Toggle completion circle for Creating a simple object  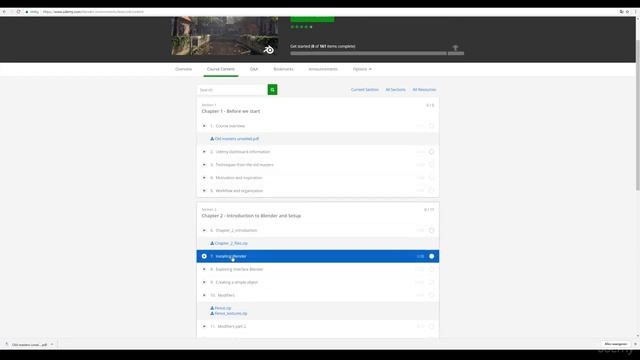point(431,282)
